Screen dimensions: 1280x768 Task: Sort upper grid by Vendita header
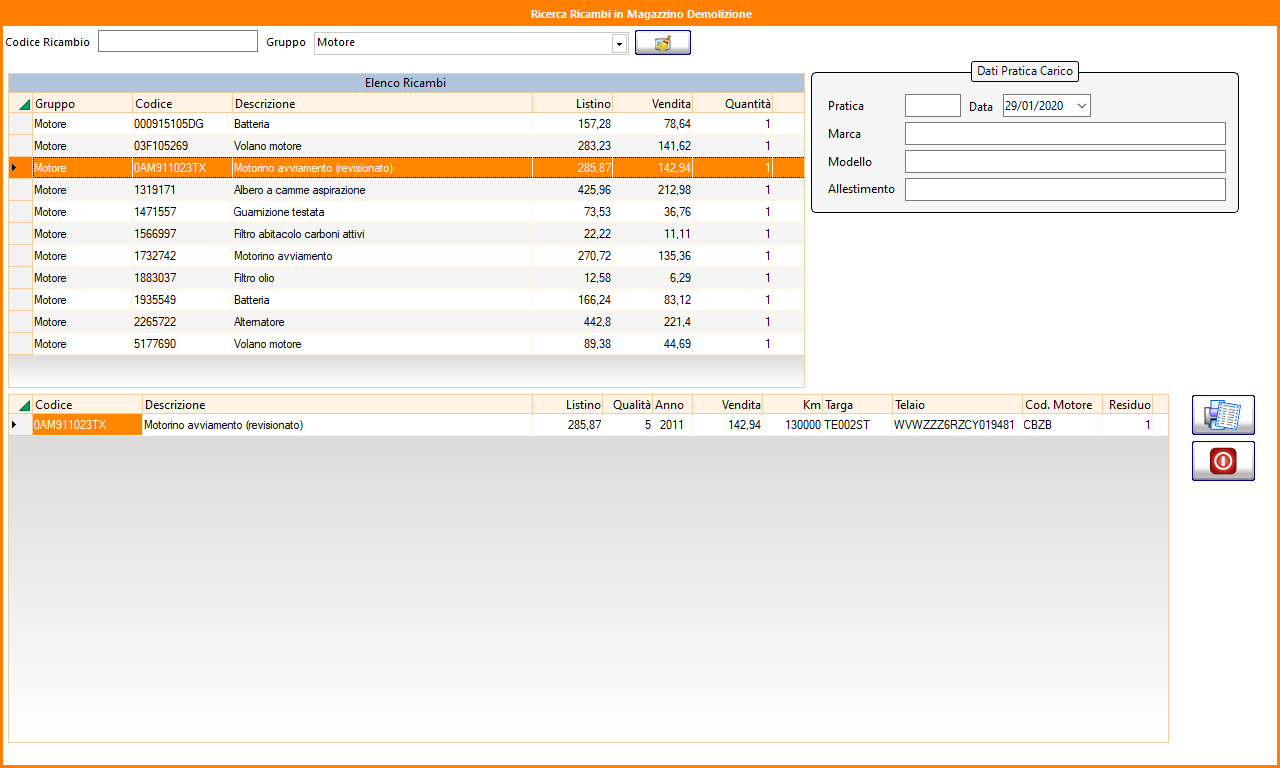652,104
